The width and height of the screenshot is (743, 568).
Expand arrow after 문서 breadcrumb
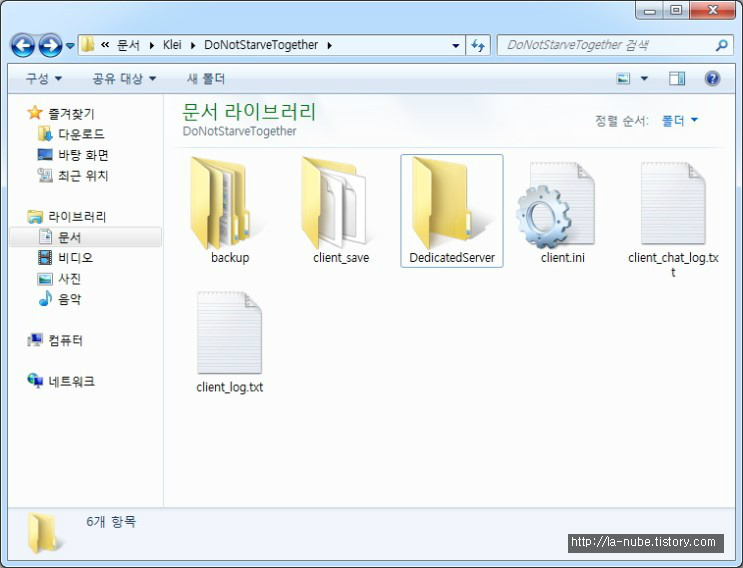point(152,45)
